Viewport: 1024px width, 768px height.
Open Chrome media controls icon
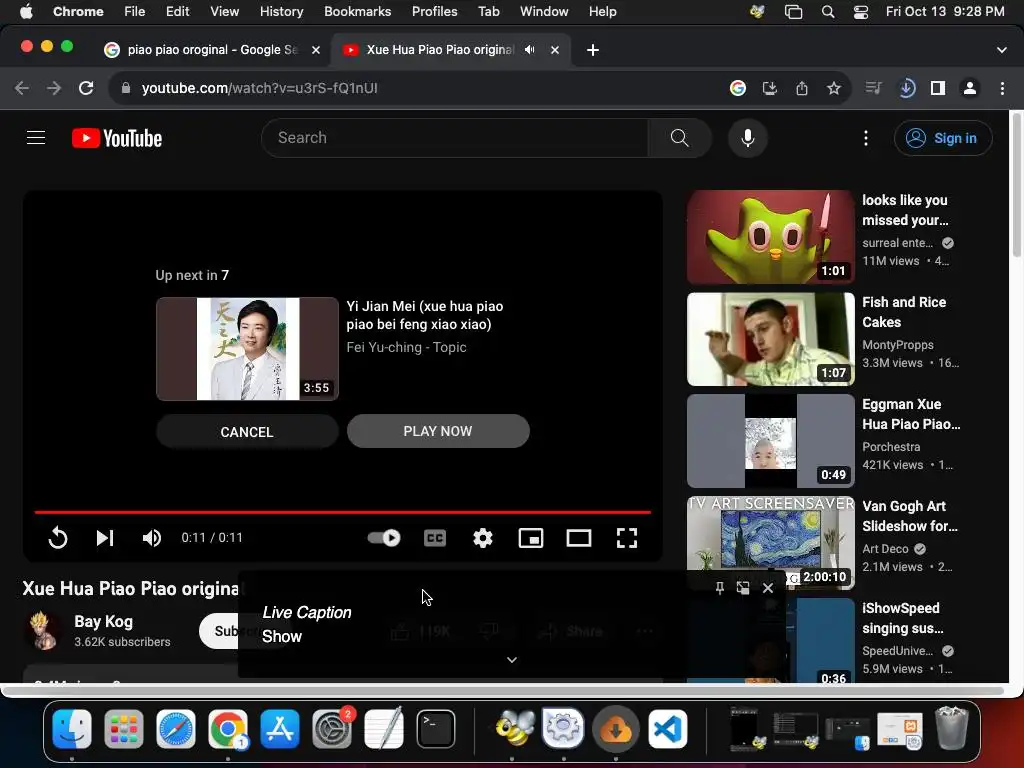point(873,88)
